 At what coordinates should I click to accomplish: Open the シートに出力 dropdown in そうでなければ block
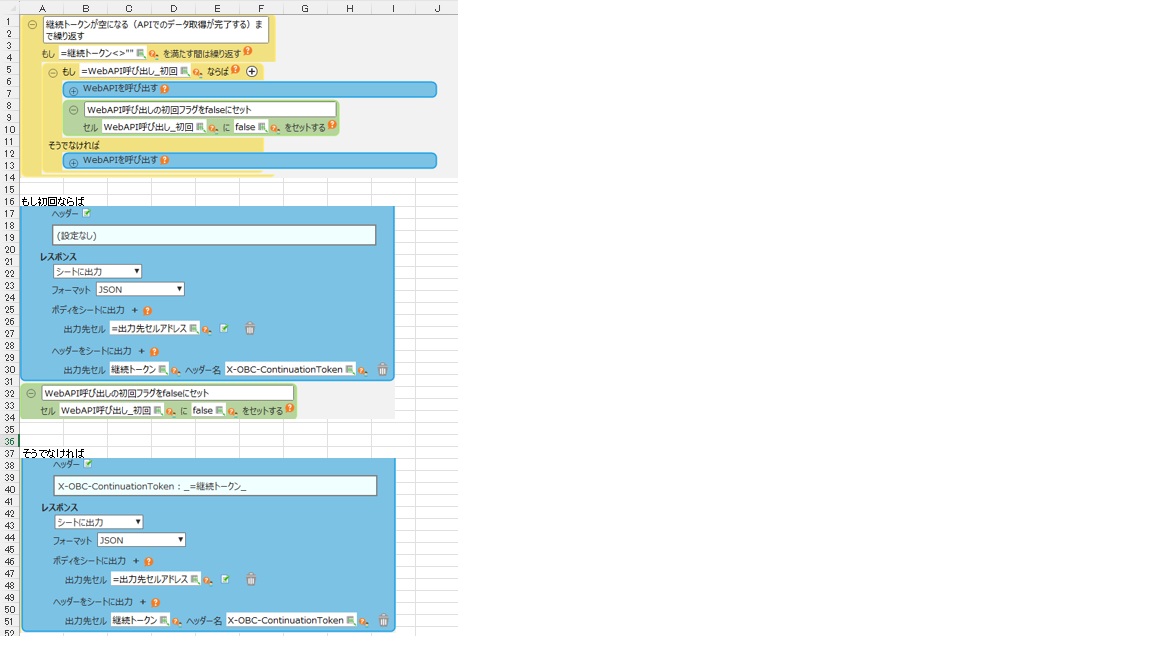coord(98,522)
